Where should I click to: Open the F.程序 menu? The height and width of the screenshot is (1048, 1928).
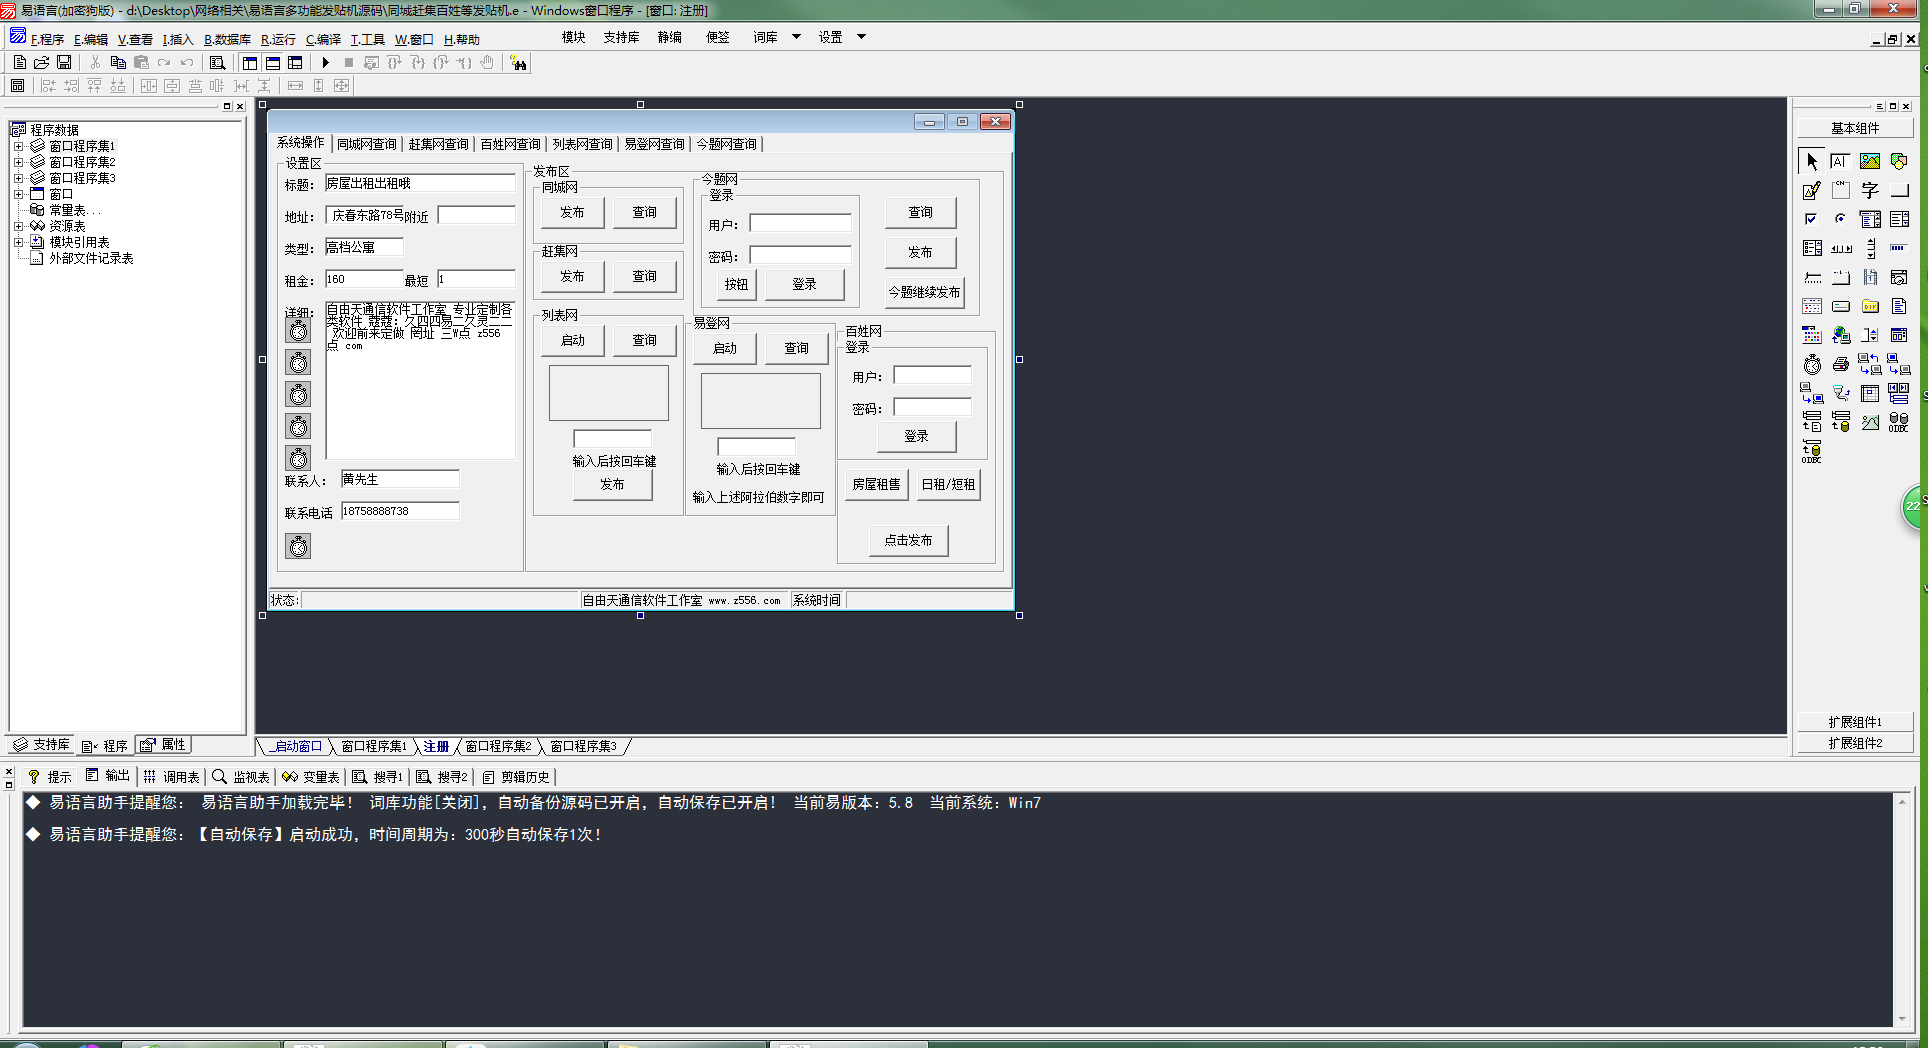coord(47,39)
